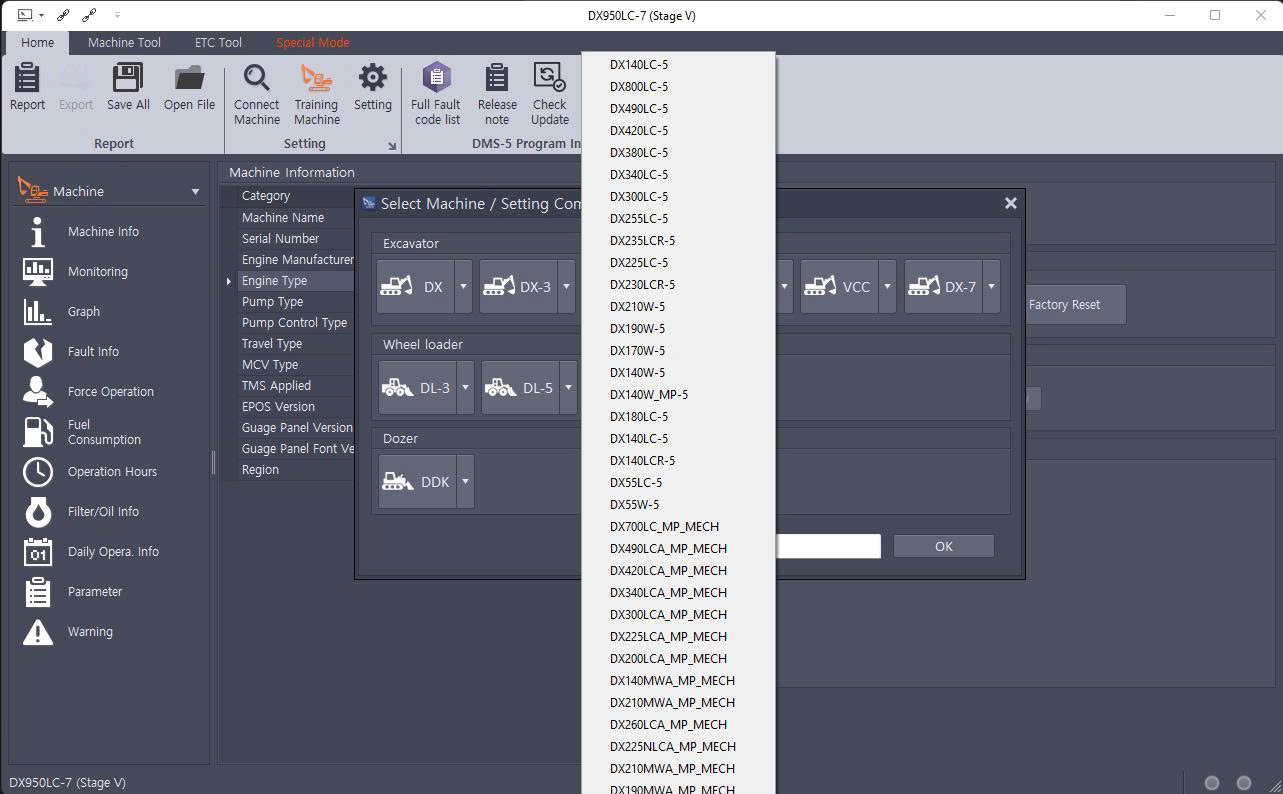The height and width of the screenshot is (794, 1283).
Task: Choose DX700LC_MP_MECH from model list
Action: point(678,527)
